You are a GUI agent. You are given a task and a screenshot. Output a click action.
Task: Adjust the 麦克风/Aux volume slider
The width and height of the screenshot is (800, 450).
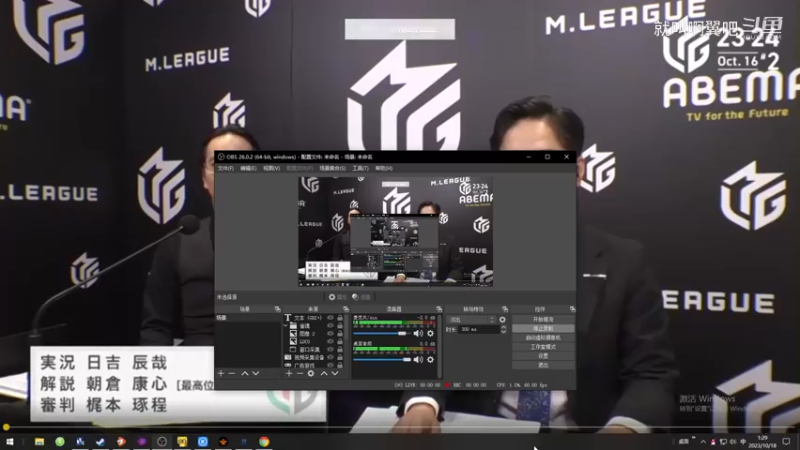tap(382, 334)
